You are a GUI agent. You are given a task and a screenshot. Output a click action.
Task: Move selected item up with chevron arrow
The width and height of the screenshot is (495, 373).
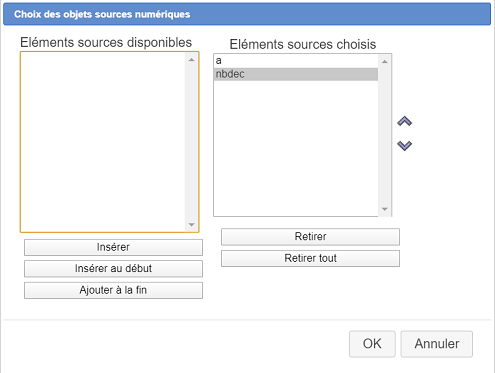pos(405,121)
